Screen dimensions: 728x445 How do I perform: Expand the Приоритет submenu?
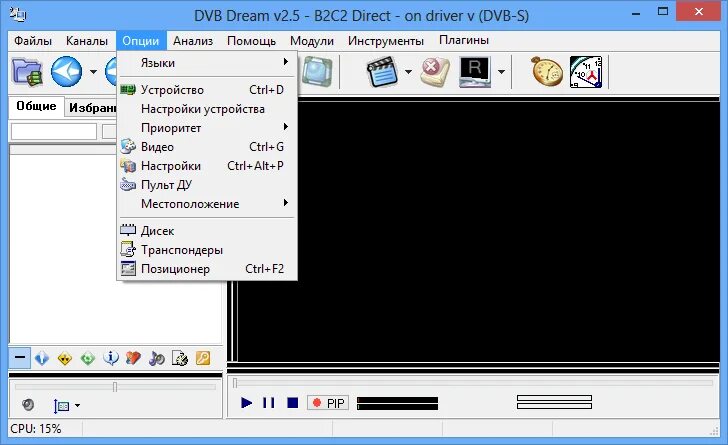[207, 128]
